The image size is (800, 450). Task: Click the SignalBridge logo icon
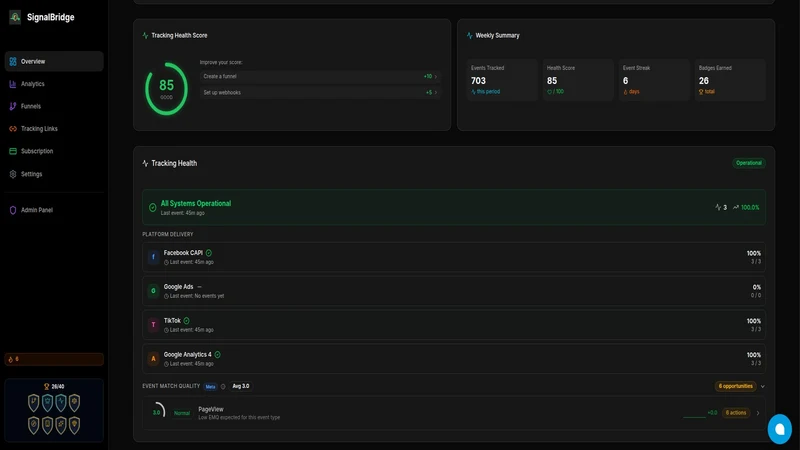click(x=15, y=17)
